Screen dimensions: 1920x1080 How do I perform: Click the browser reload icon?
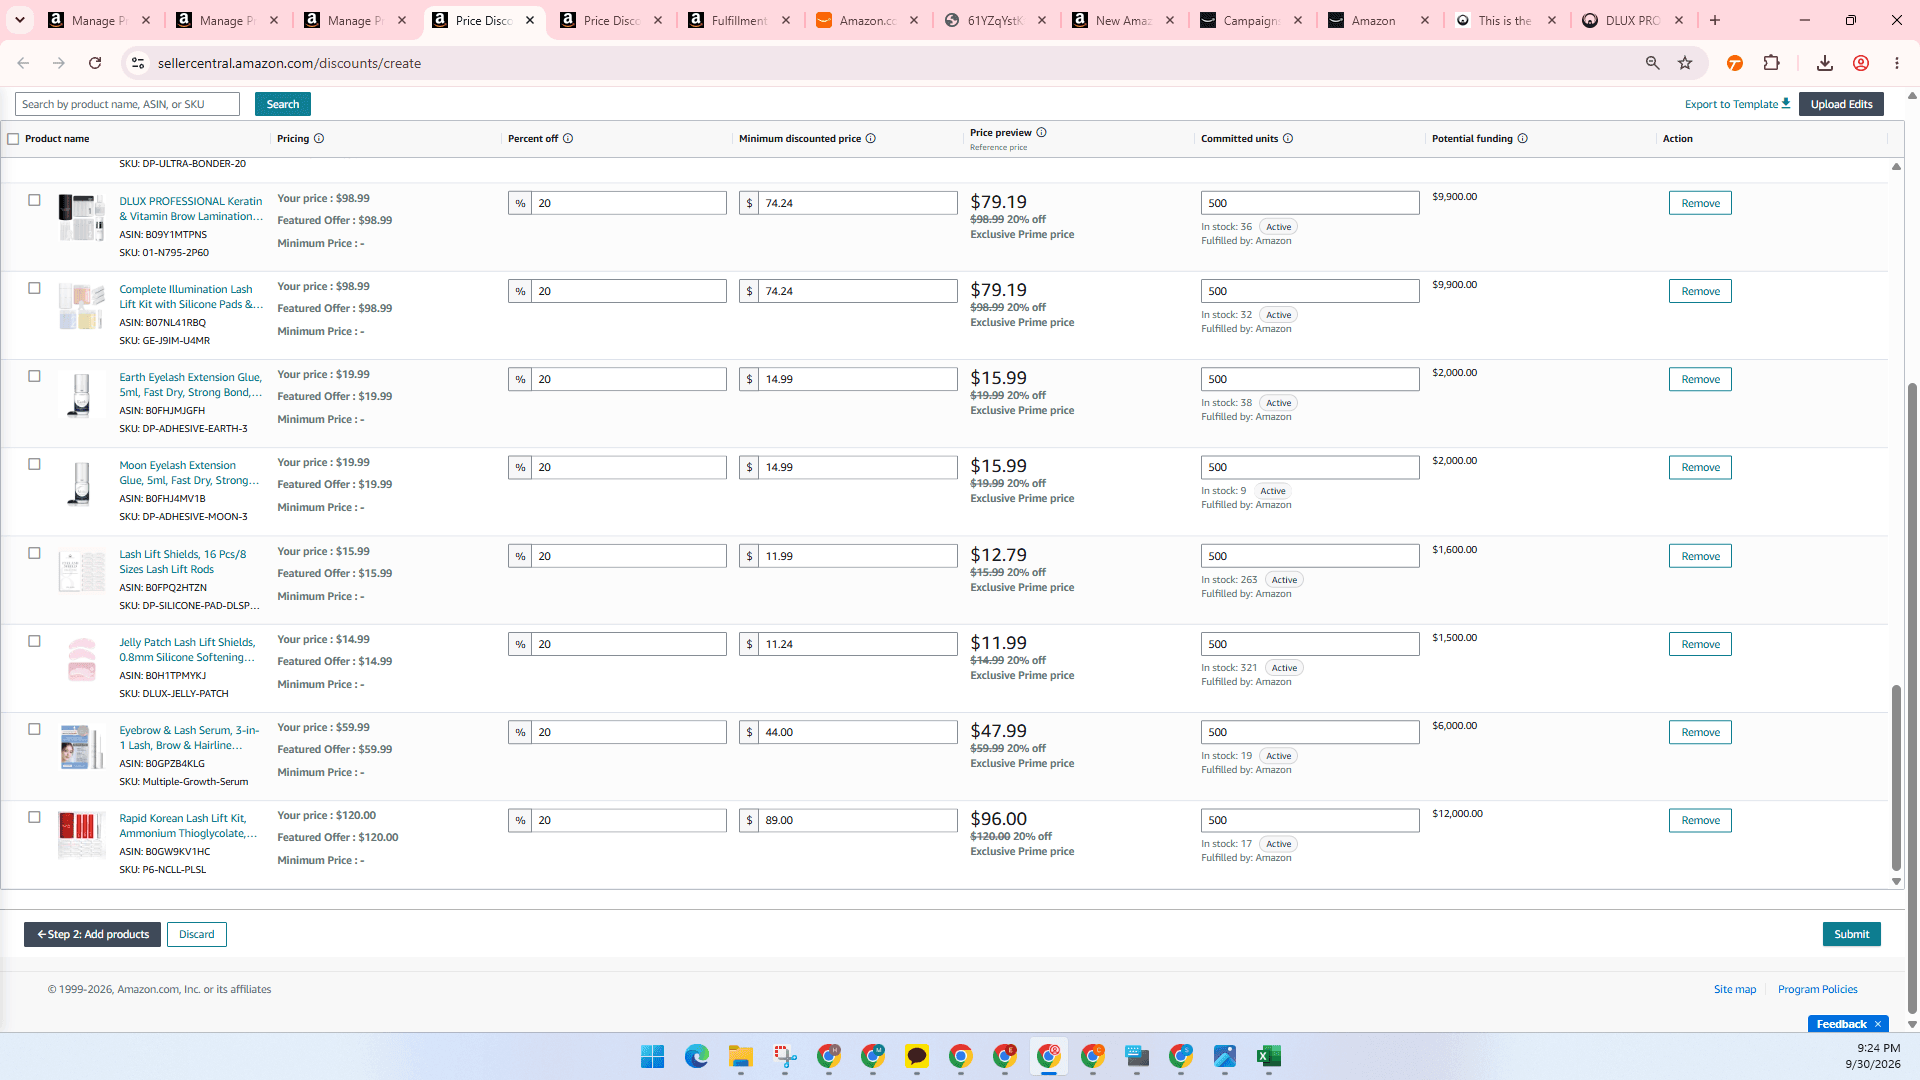(95, 63)
